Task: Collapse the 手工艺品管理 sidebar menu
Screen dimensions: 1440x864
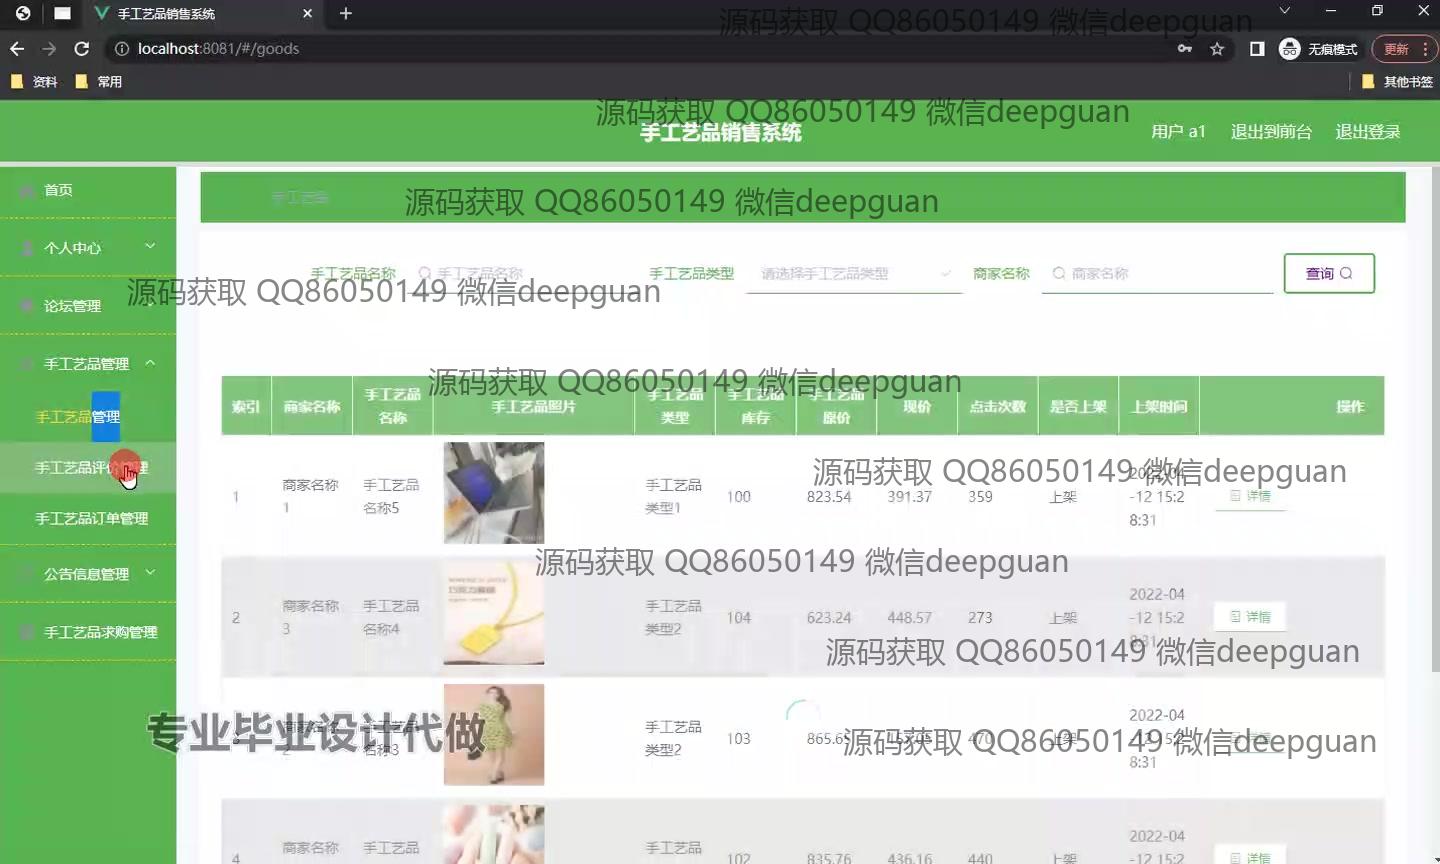Action: (88, 364)
